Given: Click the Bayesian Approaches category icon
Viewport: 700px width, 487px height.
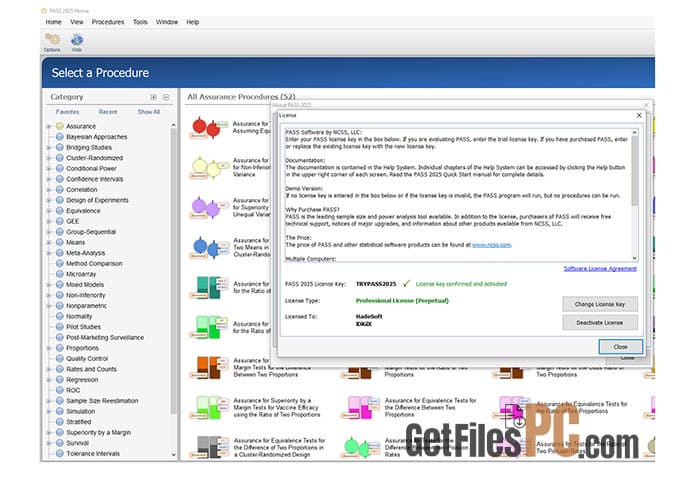Looking at the screenshot, I should pyautogui.click(x=59, y=137).
